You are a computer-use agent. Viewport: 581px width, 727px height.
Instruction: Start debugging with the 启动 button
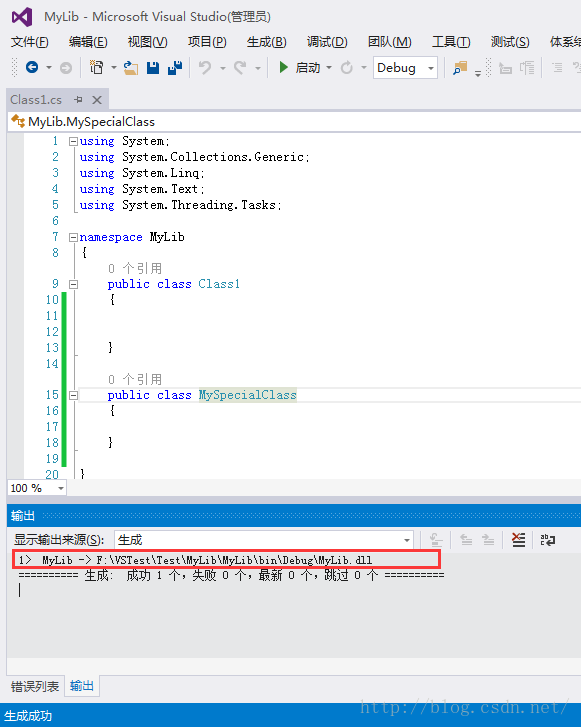click(300, 68)
